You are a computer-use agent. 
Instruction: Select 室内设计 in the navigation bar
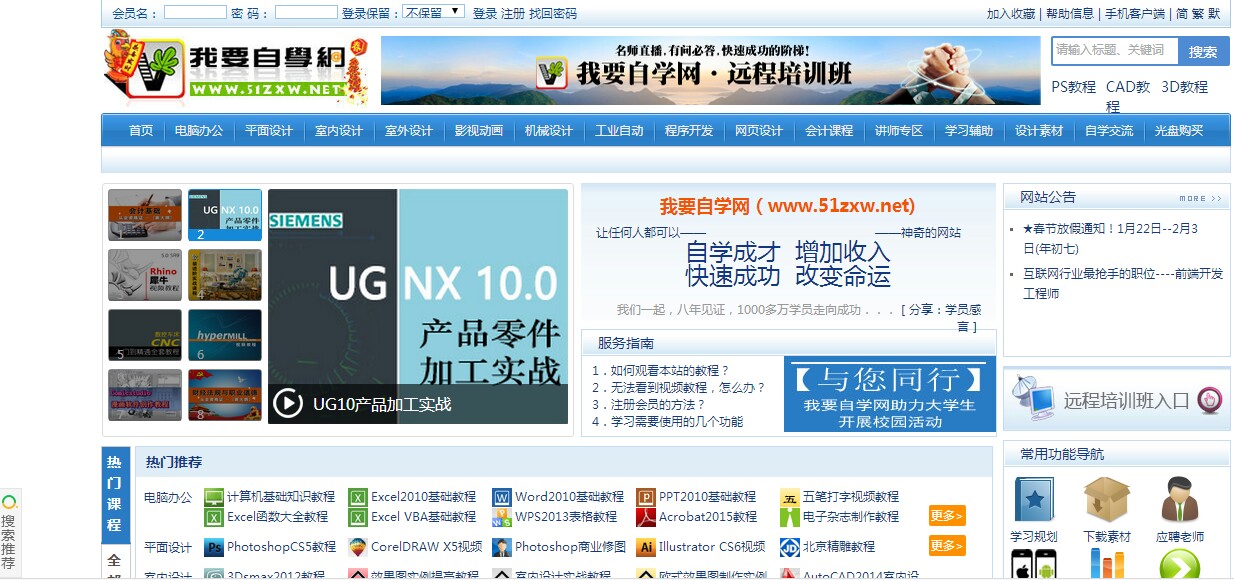(339, 131)
